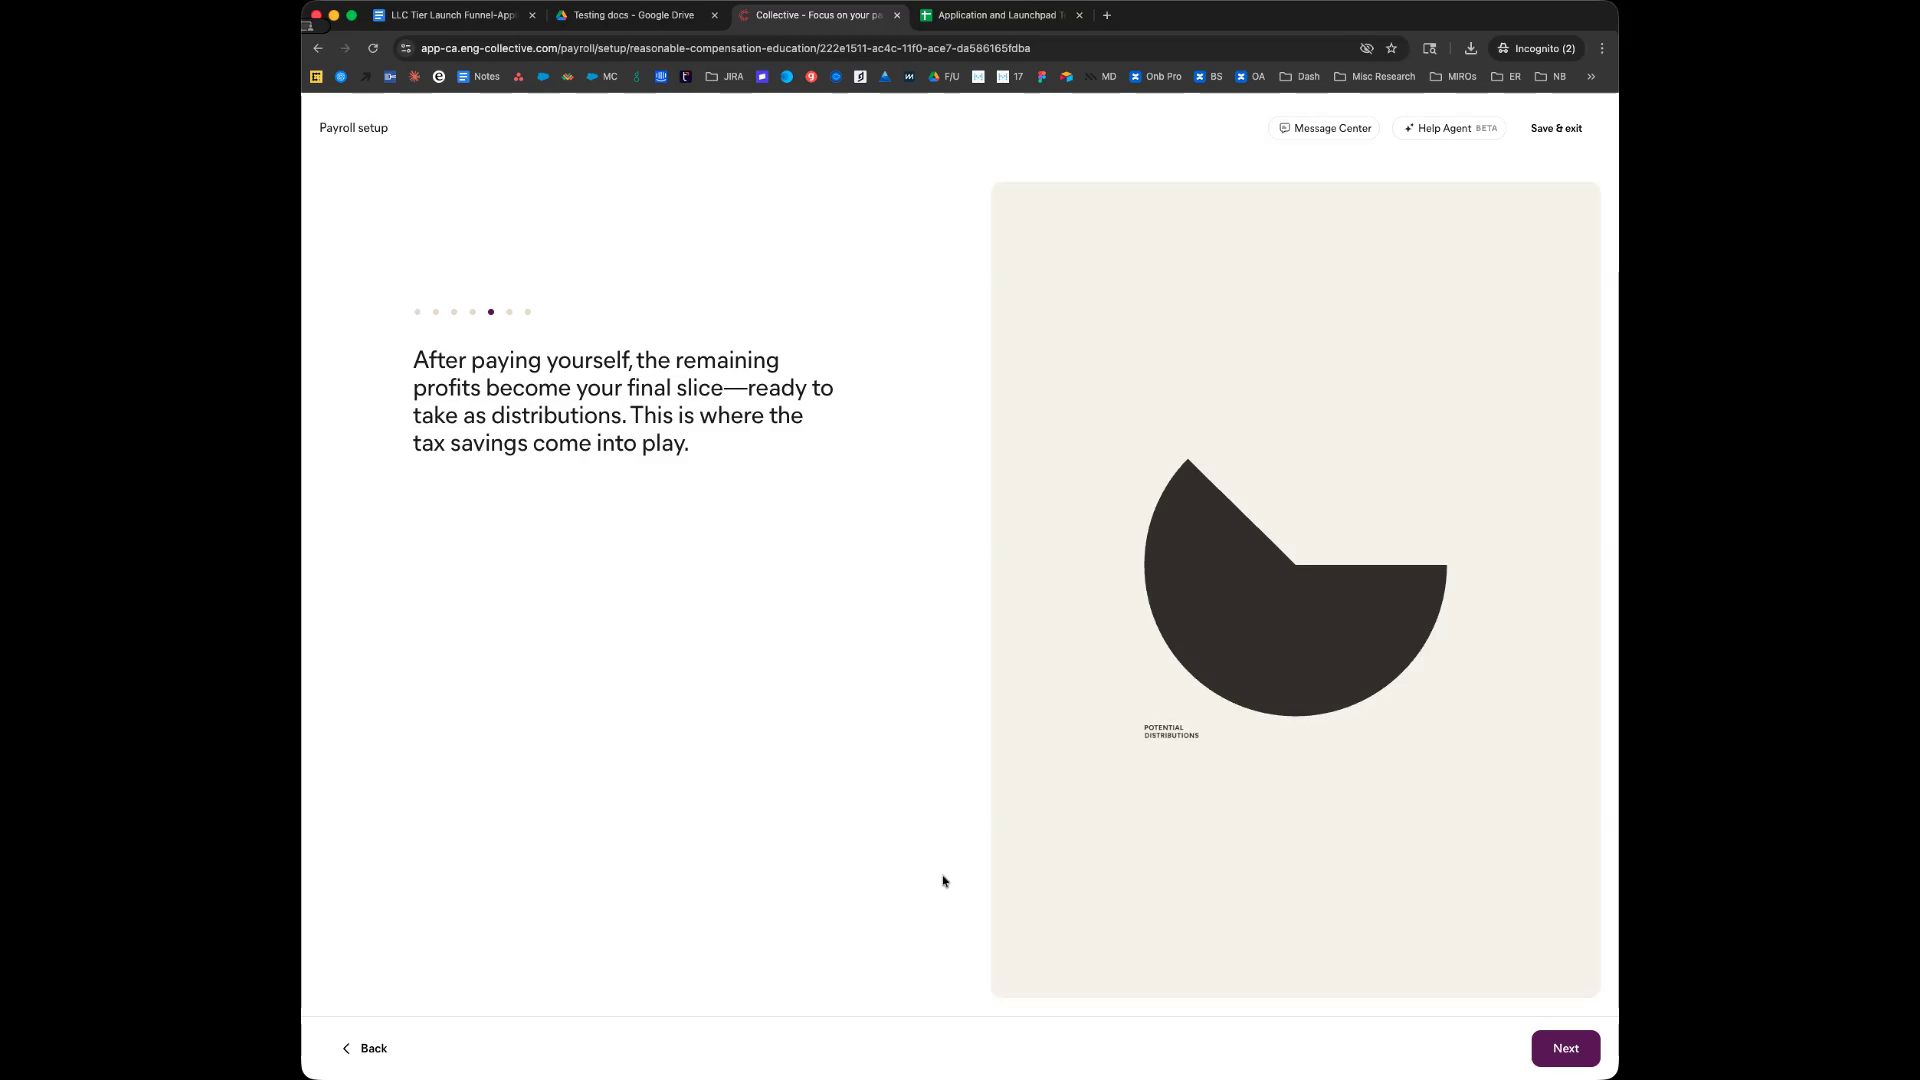Open the Misc Research bookmarks folder

[1374, 76]
